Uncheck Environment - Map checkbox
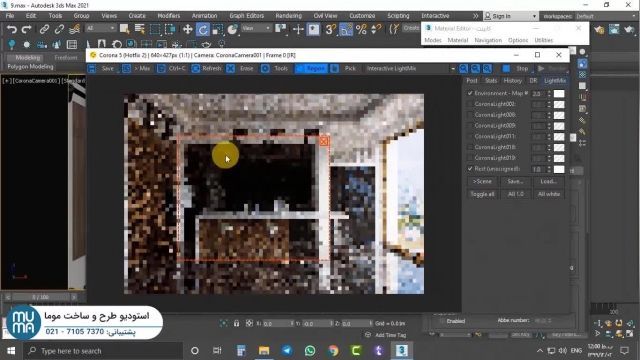The height and width of the screenshot is (360, 640). tap(470, 93)
